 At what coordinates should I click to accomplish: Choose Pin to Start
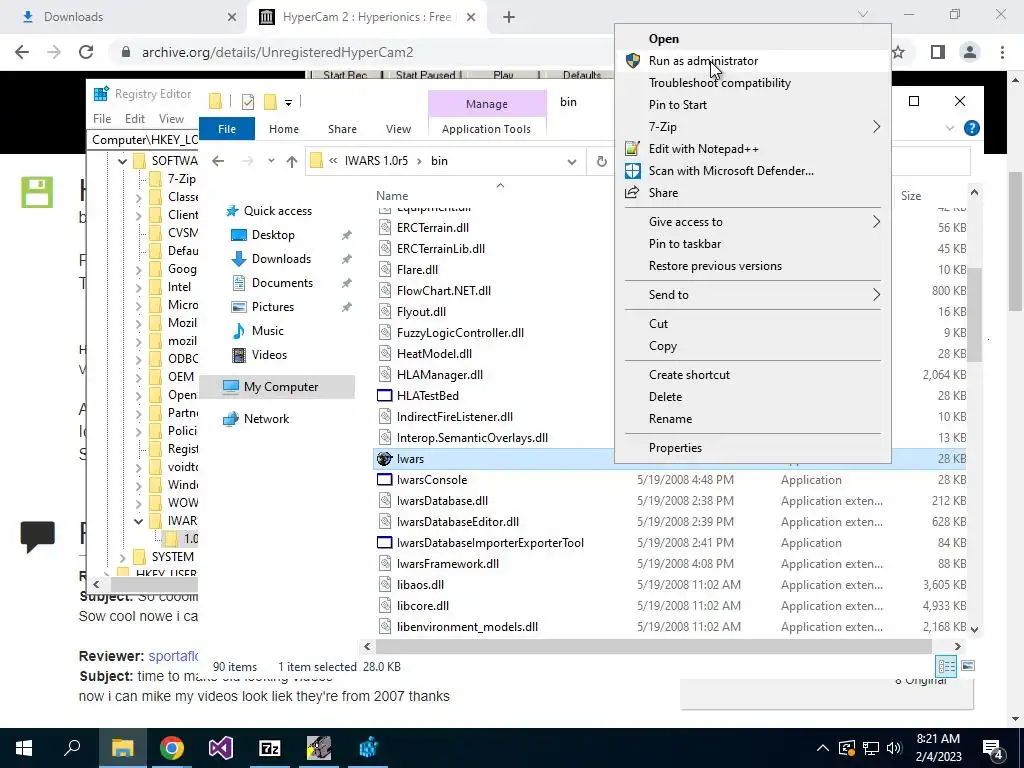pyautogui.click(x=678, y=104)
